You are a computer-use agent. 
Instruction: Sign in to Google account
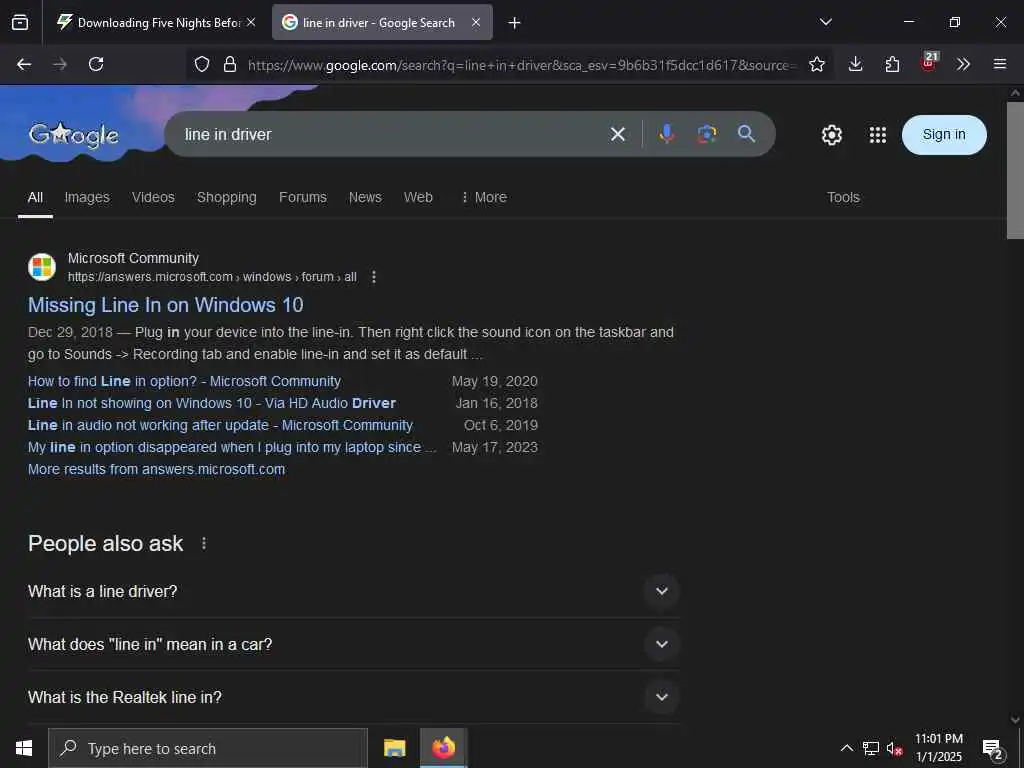pyautogui.click(x=944, y=135)
